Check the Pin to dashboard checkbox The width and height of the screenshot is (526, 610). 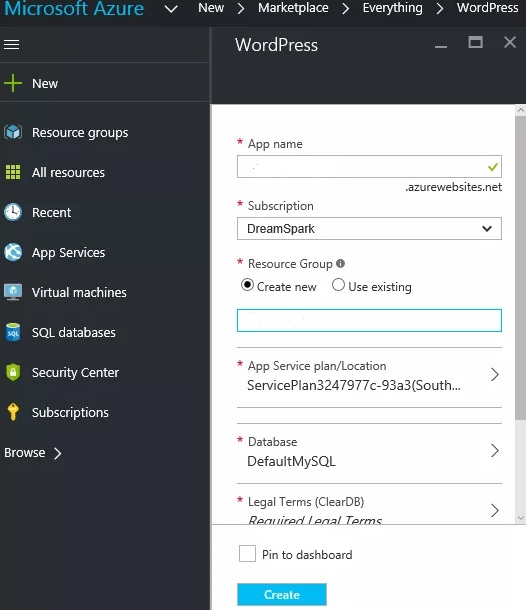(x=247, y=553)
